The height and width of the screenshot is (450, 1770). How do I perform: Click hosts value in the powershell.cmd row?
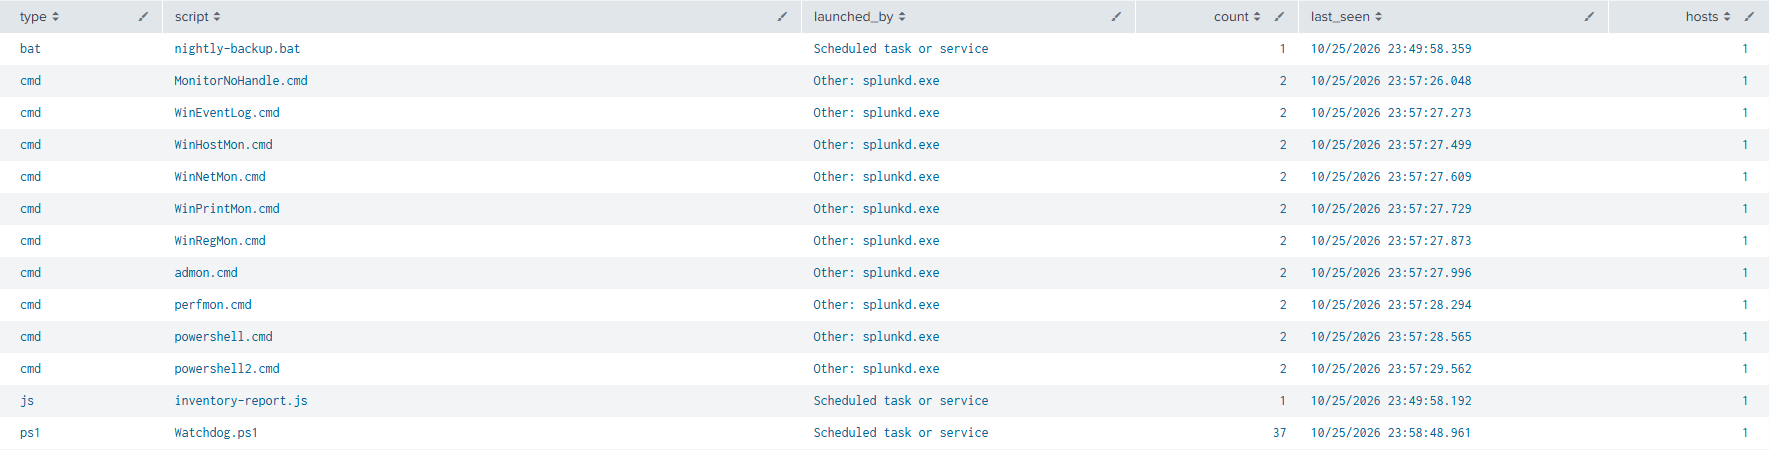[x=1745, y=337]
